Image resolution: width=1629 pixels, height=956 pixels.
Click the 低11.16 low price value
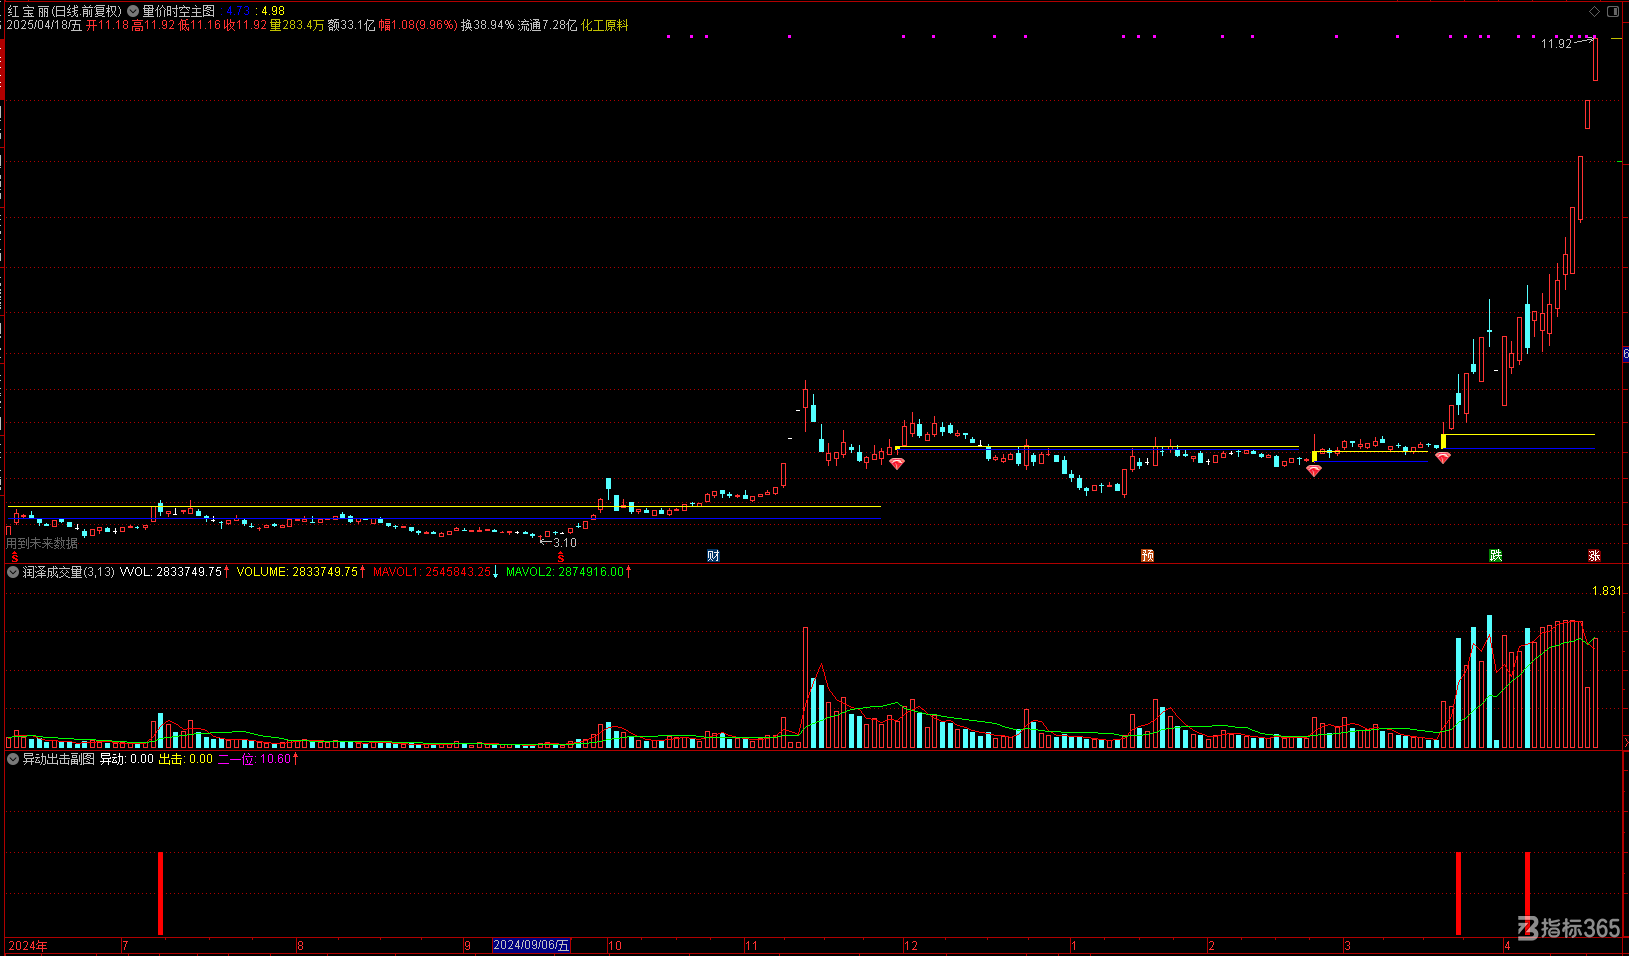click(199, 25)
